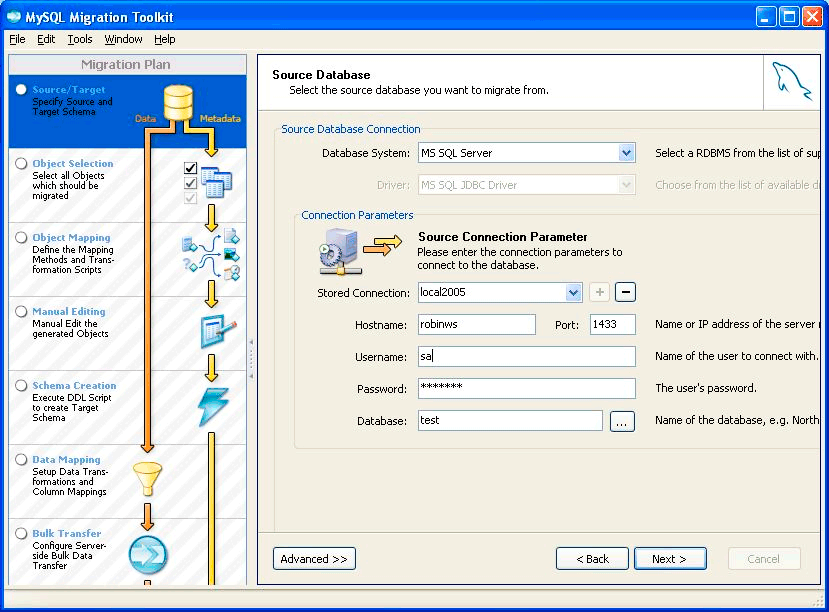This screenshot has width=829, height=612.
Task: Click the Source Connection Parameter heading
Action: coord(503,237)
